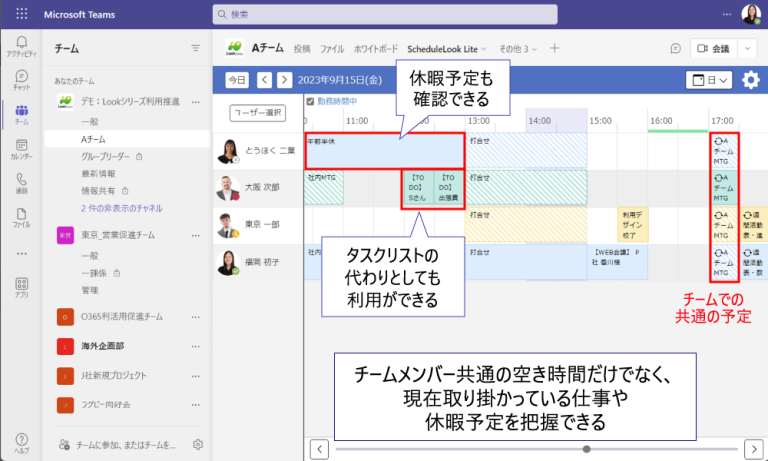Open more options for デモ：Lookシリーズ利用推進 team
768x461 pixels.
pyautogui.click(x=195, y=102)
